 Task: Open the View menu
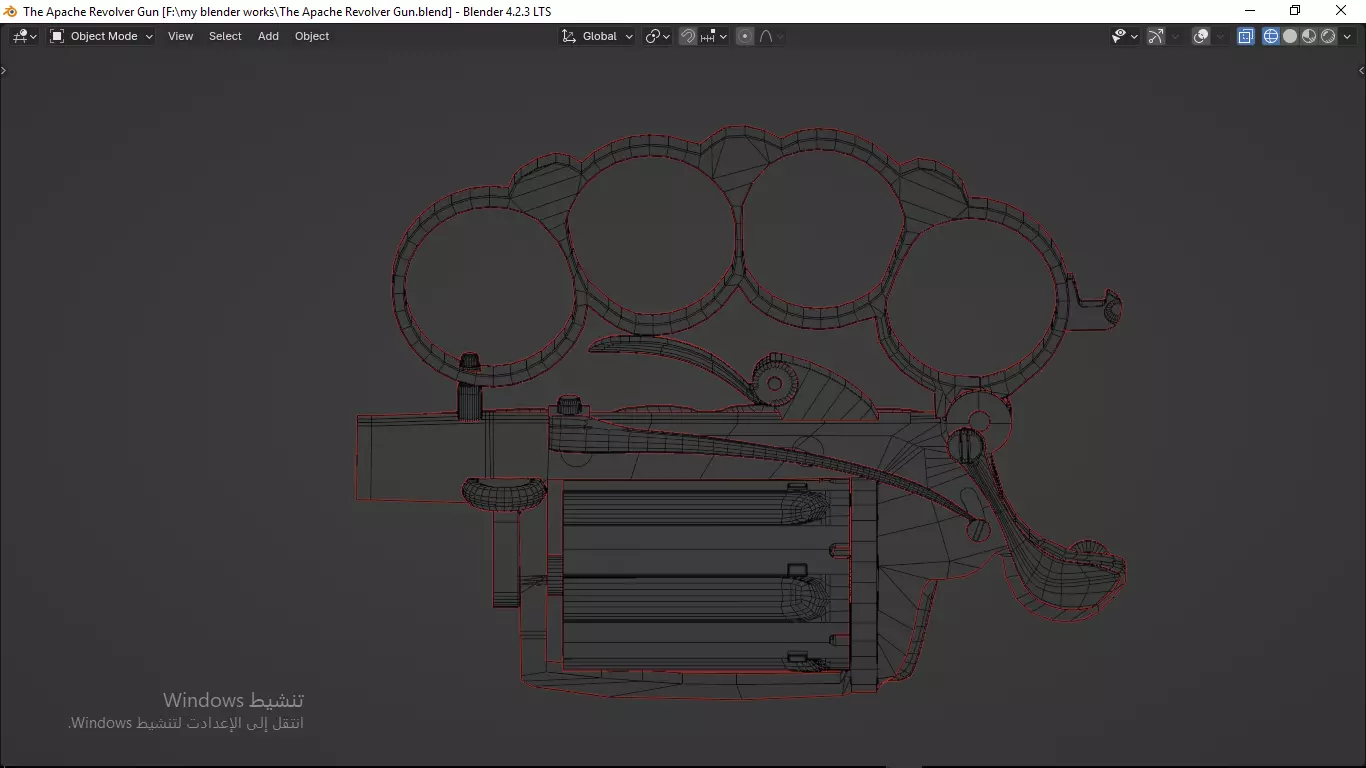[181, 36]
